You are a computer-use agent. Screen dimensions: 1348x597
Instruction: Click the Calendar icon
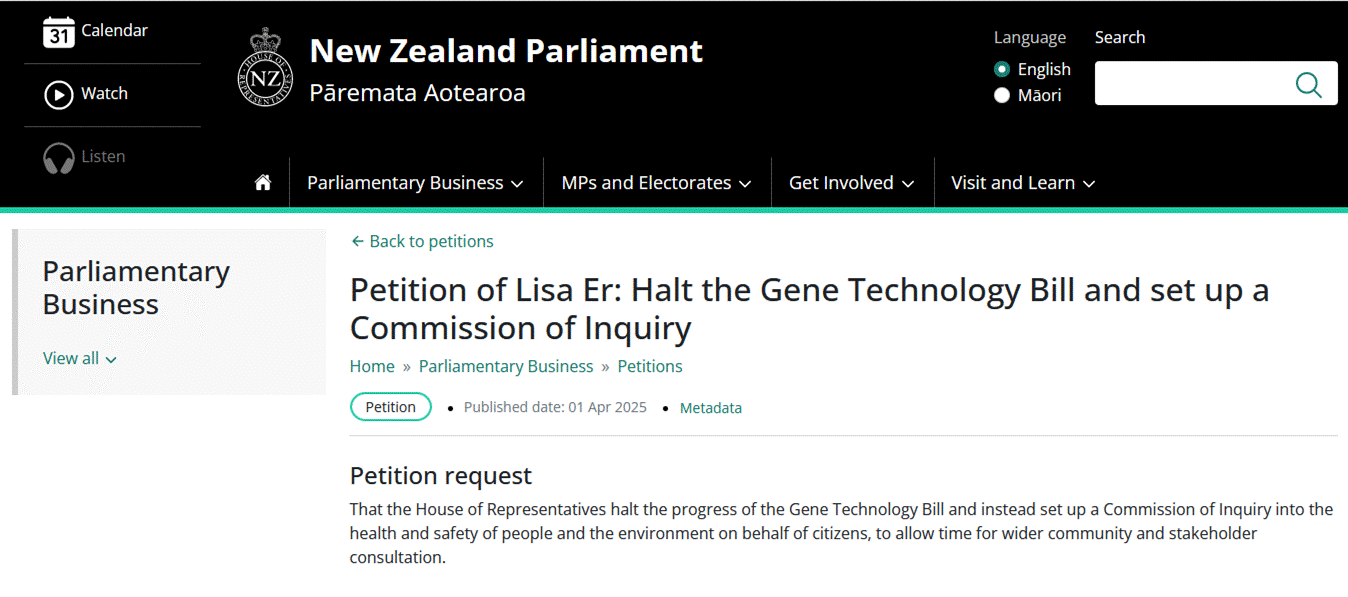point(59,32)
